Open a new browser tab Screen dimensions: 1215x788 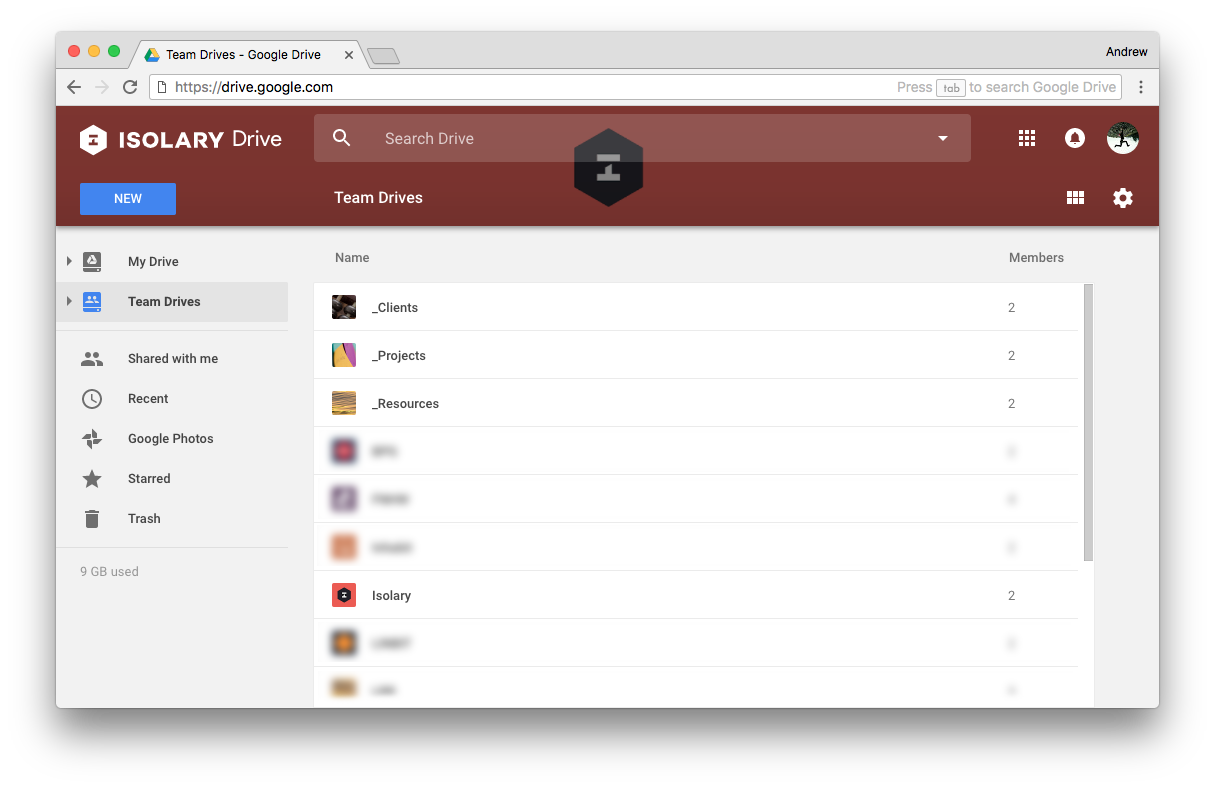[384, 56]
